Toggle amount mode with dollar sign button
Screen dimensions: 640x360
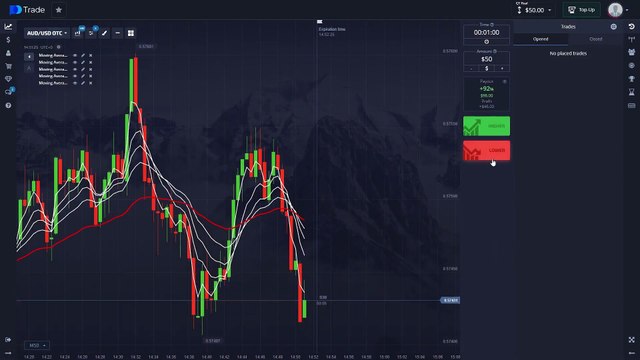[486, 68]
